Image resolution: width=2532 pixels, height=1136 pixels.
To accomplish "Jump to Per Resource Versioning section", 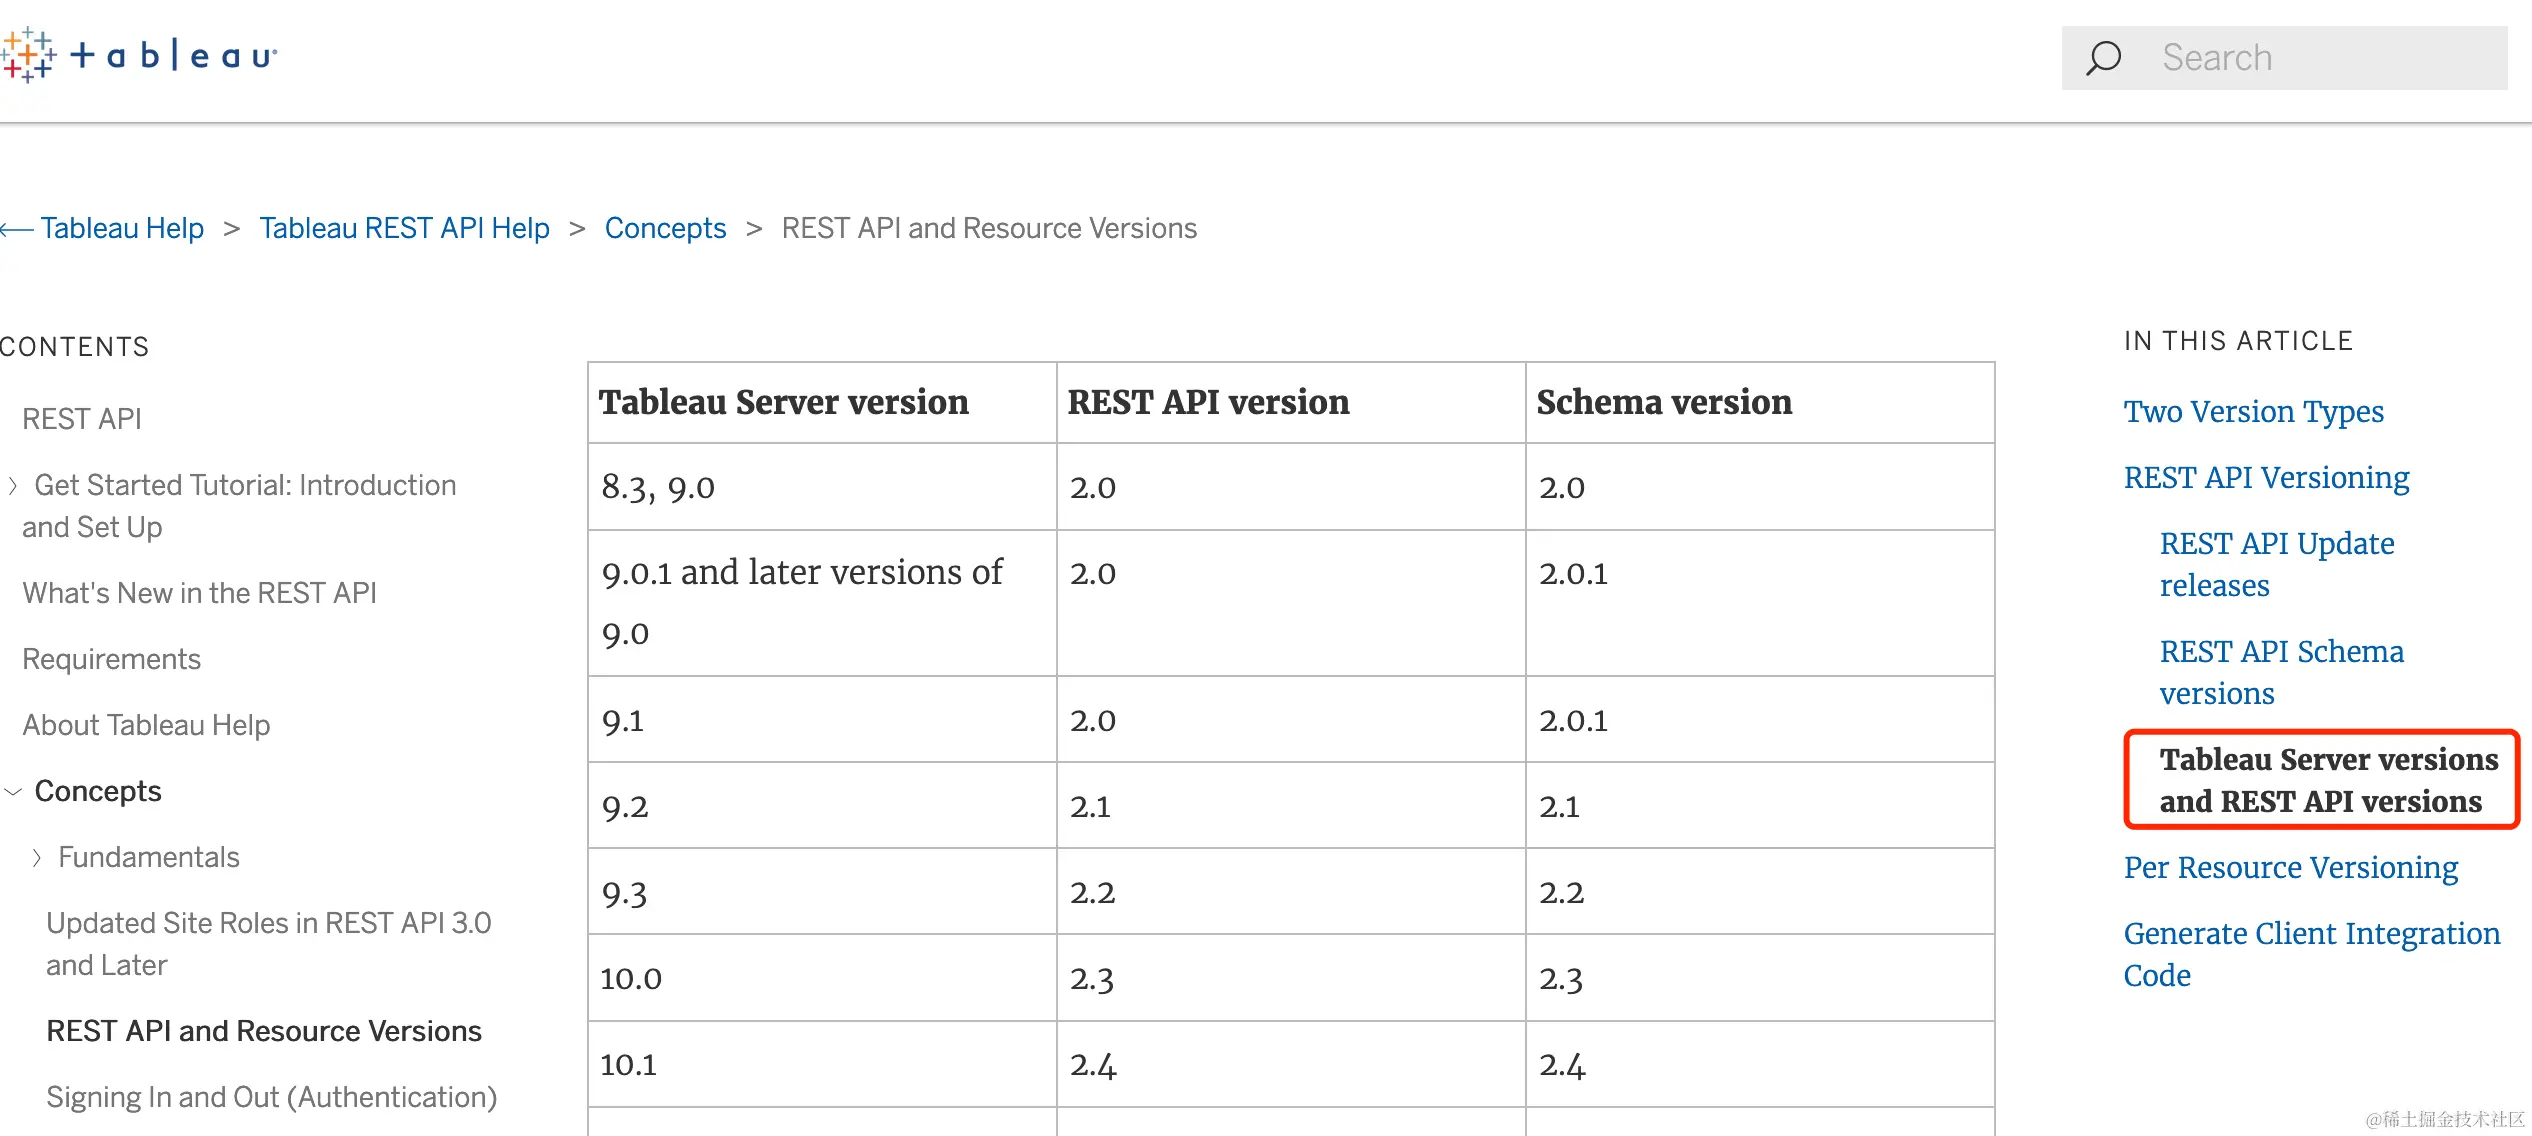I will tap(2290, 868).
